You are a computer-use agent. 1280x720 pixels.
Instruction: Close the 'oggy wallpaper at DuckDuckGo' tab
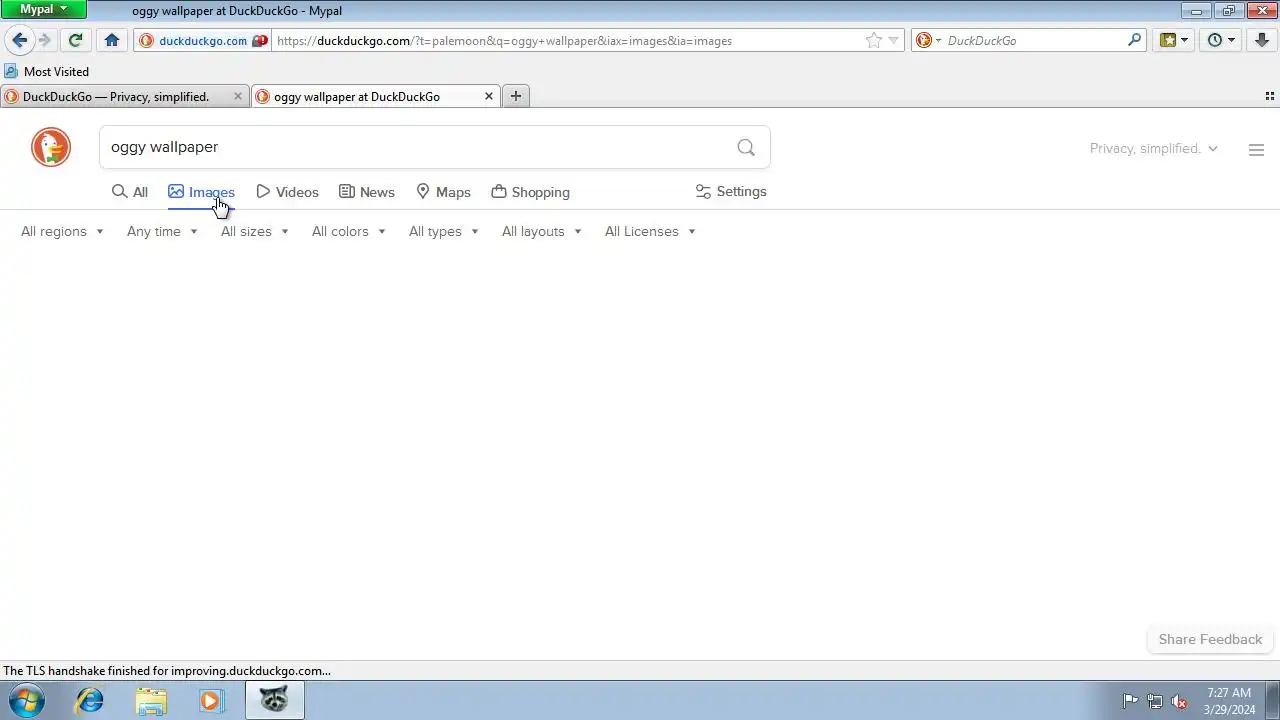(x=489, y=97)
